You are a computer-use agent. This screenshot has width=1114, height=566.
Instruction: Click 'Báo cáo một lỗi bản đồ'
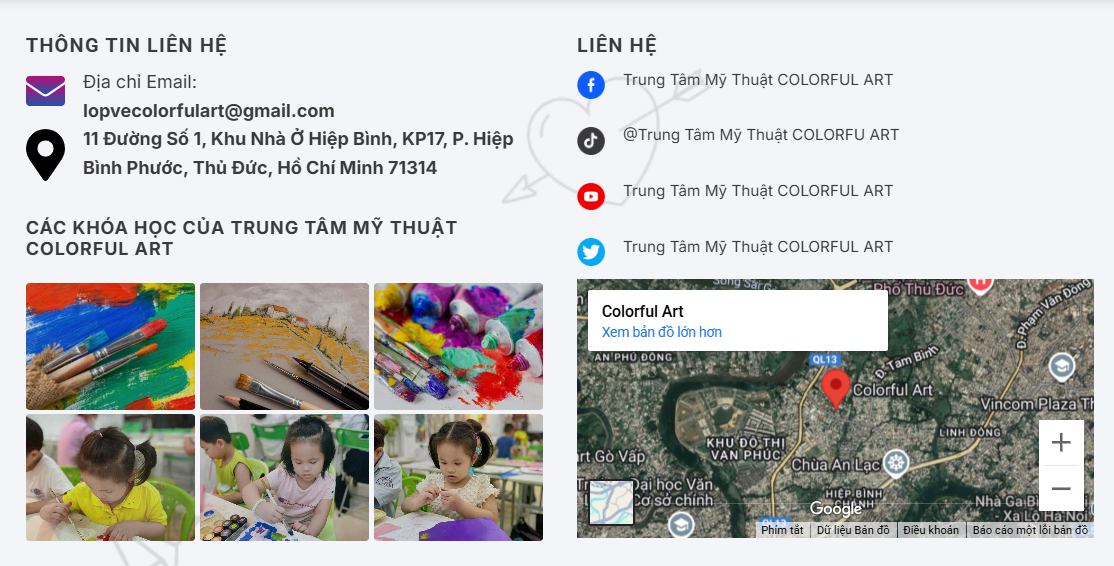pyautogui.click(x=1029, y=530)
